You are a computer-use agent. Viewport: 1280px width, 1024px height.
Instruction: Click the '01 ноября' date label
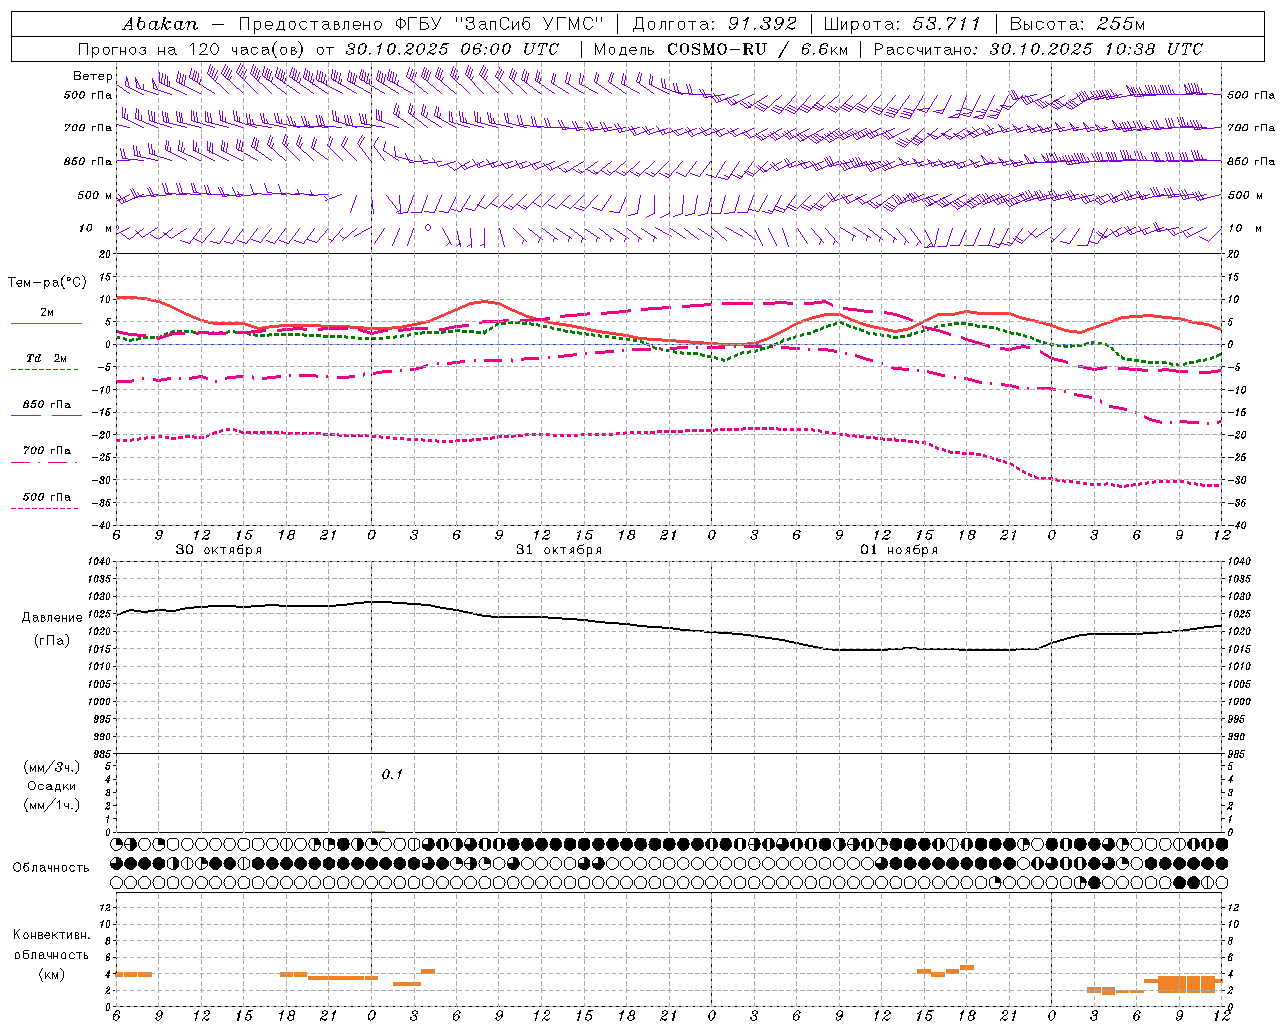[x=899, y=550]
